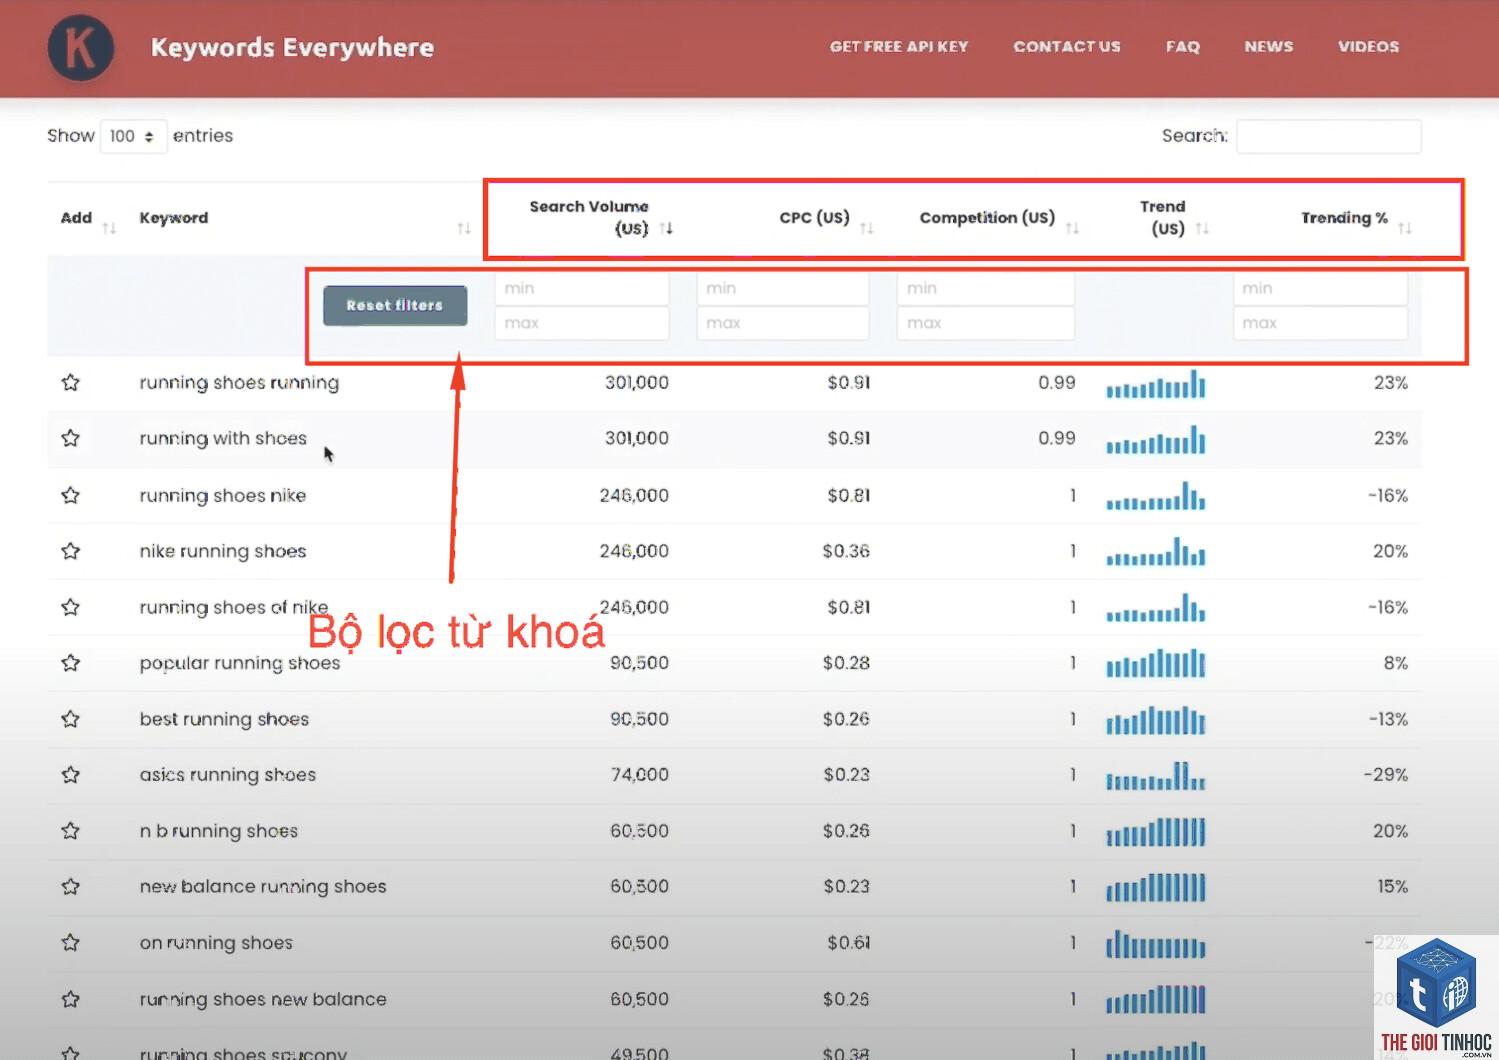
Task: Open the Videos page
Action: pyautogui.click(x=1369, y=47)
